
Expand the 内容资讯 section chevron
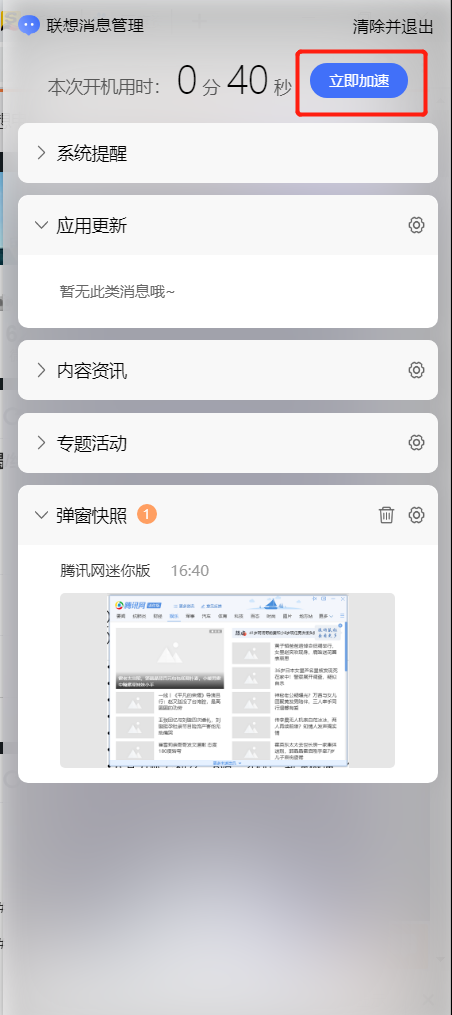41,370
